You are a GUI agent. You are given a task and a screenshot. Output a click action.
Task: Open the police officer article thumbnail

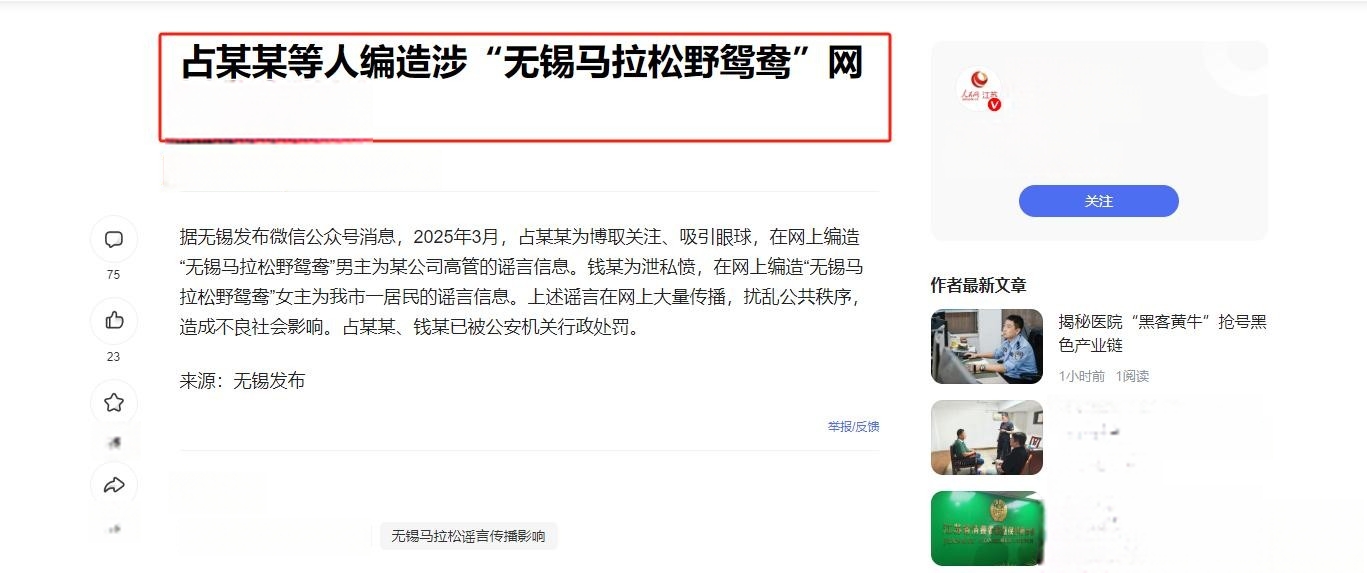pyautogui.click(x=987, y=346)
